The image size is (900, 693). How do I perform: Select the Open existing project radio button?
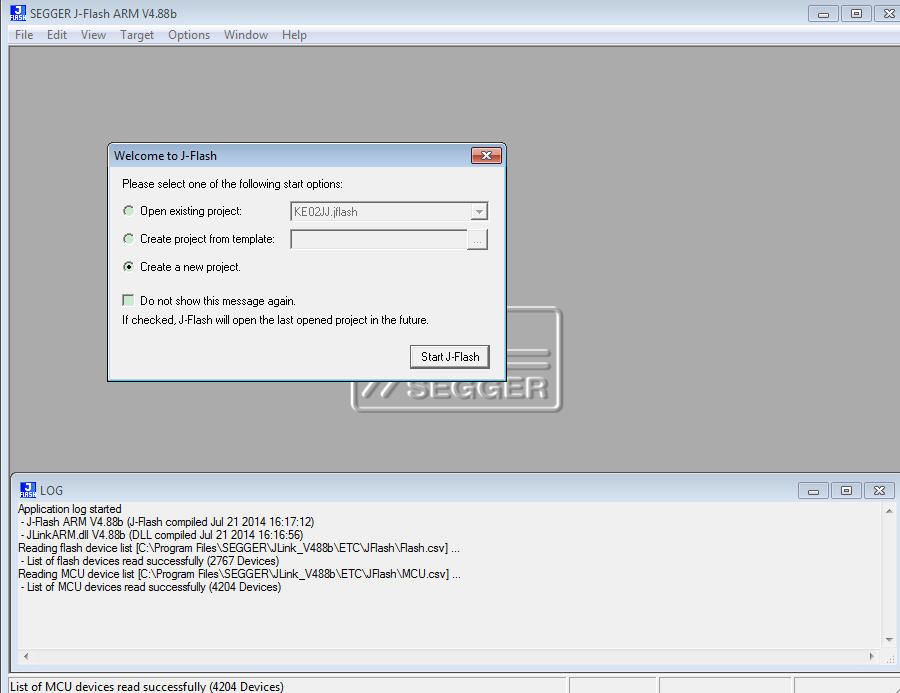pyautogui.click(x=129, y=211)
